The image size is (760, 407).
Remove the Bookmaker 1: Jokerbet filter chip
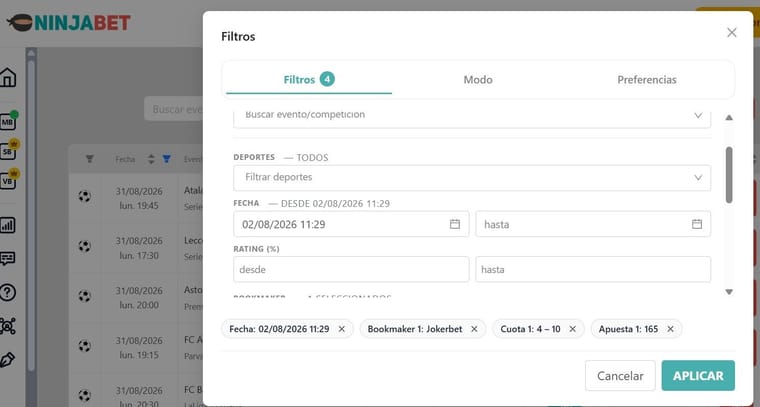click(x=474, y=329)
